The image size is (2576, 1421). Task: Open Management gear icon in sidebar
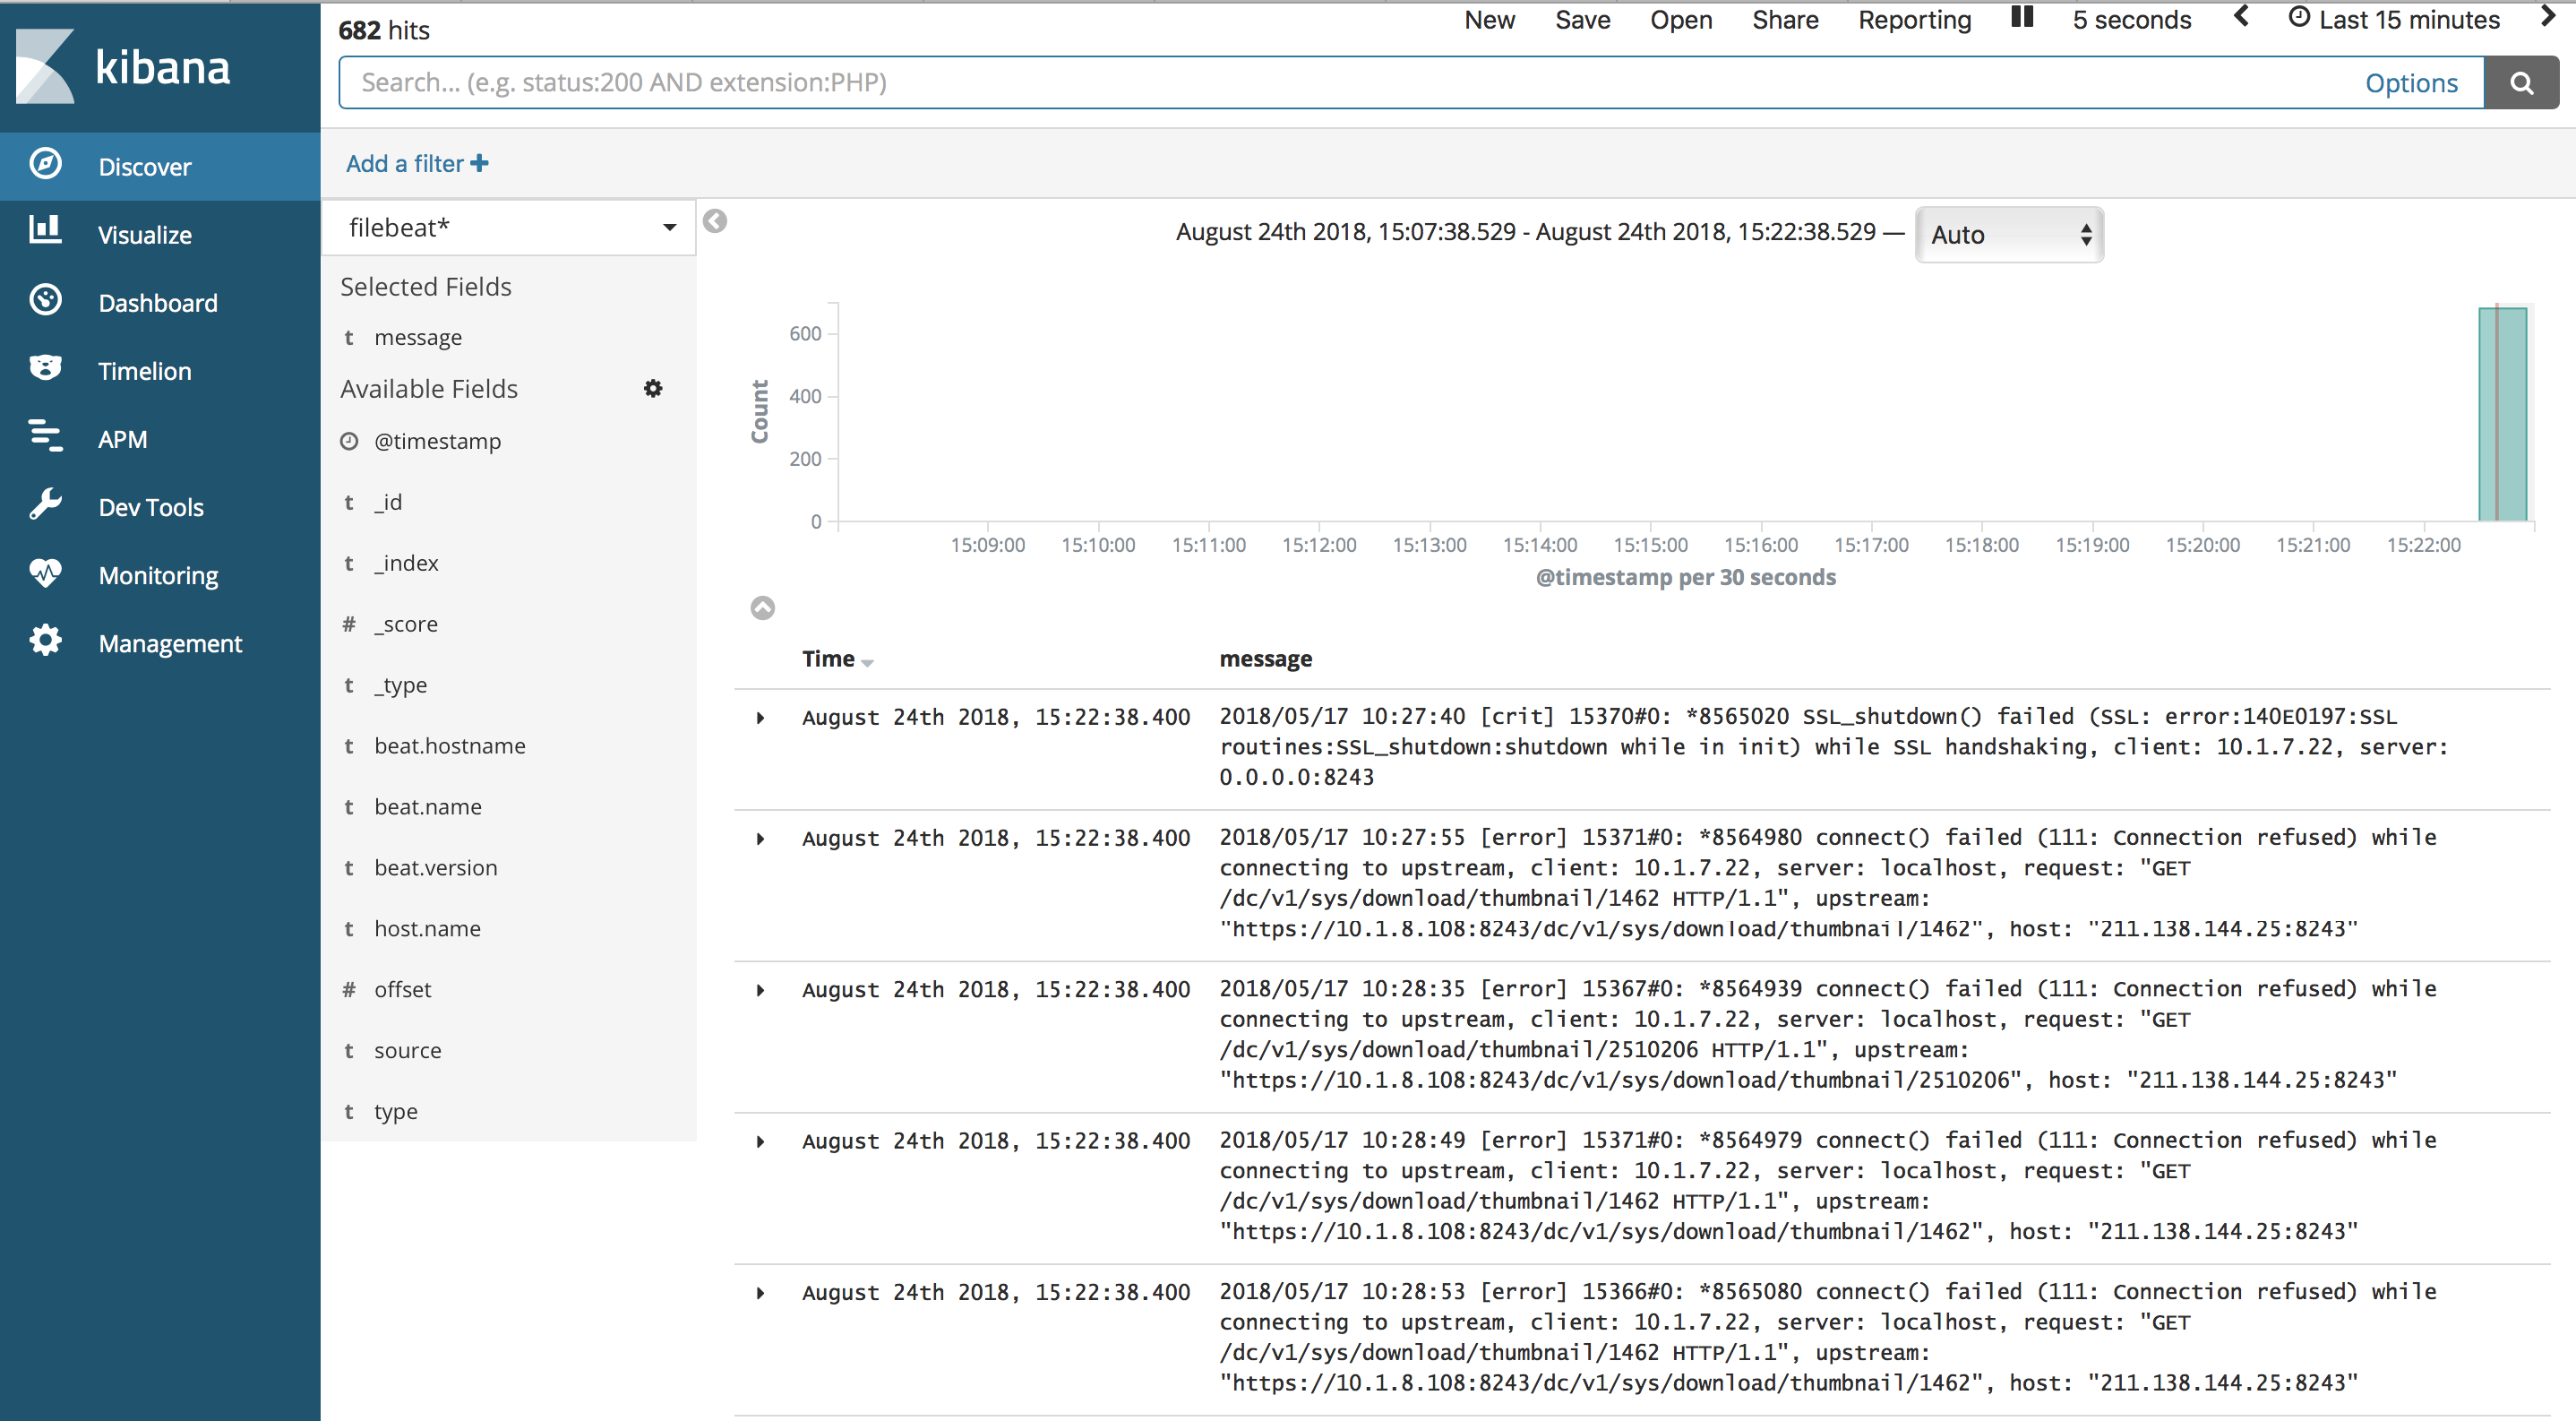point(45,641)
